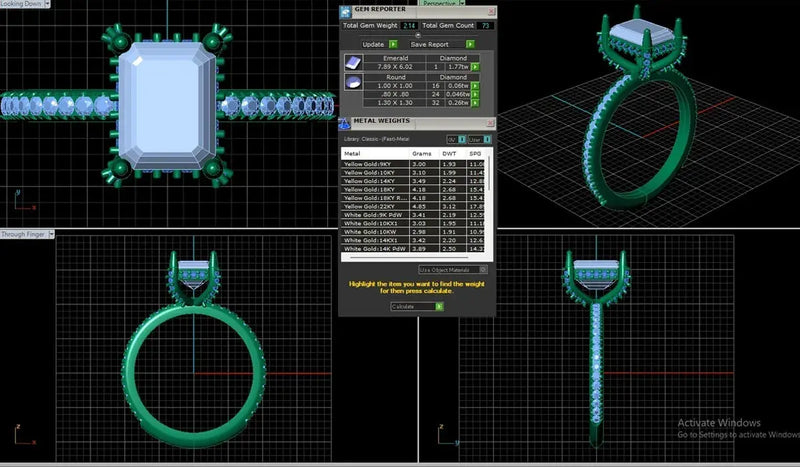Image resolution: width=800 pixels, height=467 pixels.
Task: Select the Yellow Gold:10KY row
Action: [413, 173]
